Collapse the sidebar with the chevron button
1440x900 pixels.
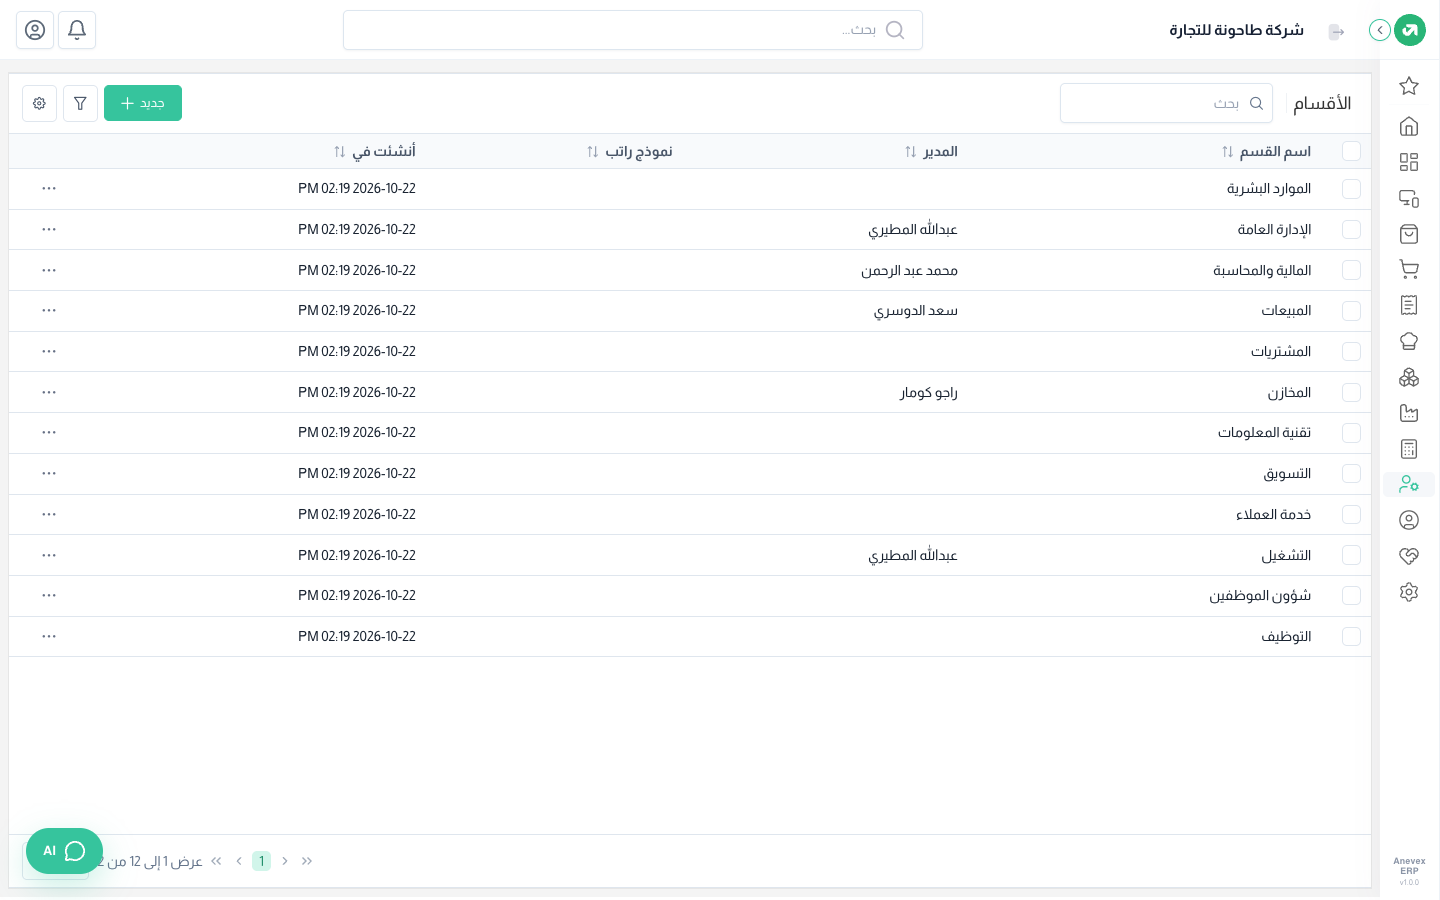pos(1380,30)
